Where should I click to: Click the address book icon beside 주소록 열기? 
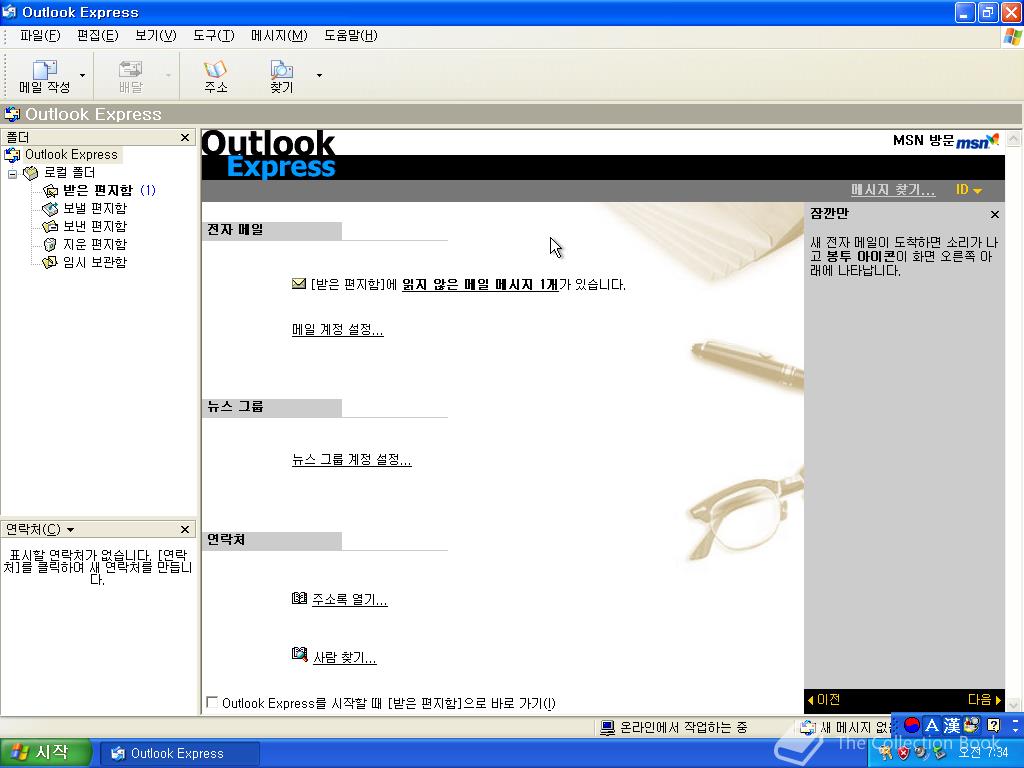click(299, 598)
